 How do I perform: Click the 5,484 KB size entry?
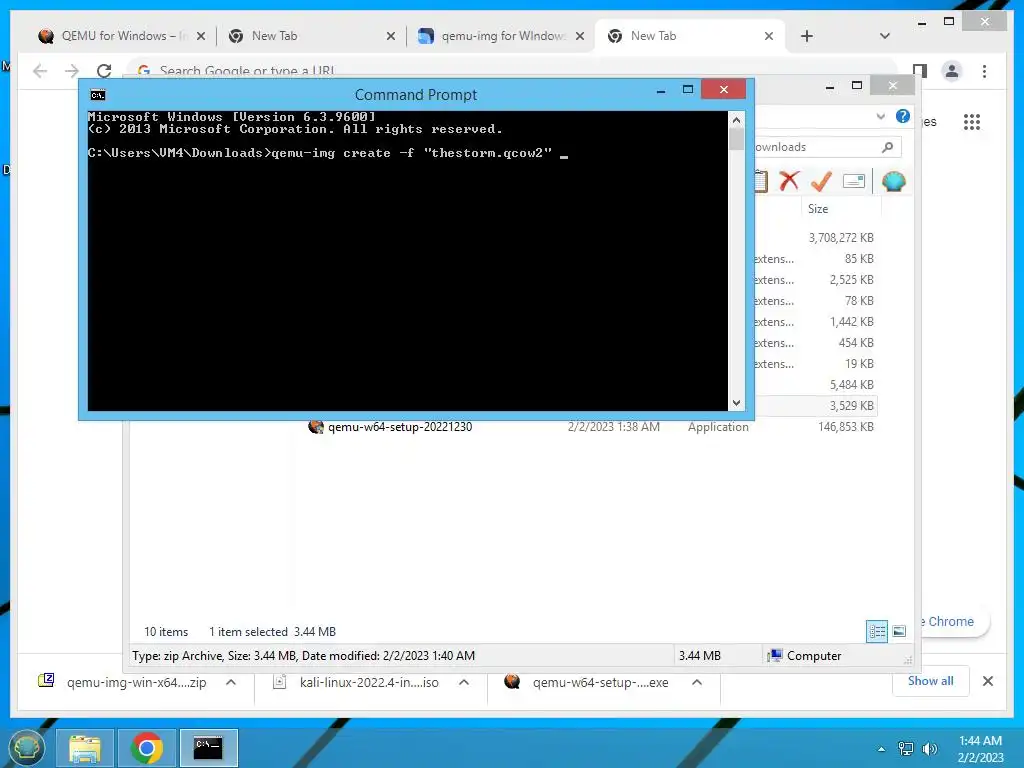852,385
